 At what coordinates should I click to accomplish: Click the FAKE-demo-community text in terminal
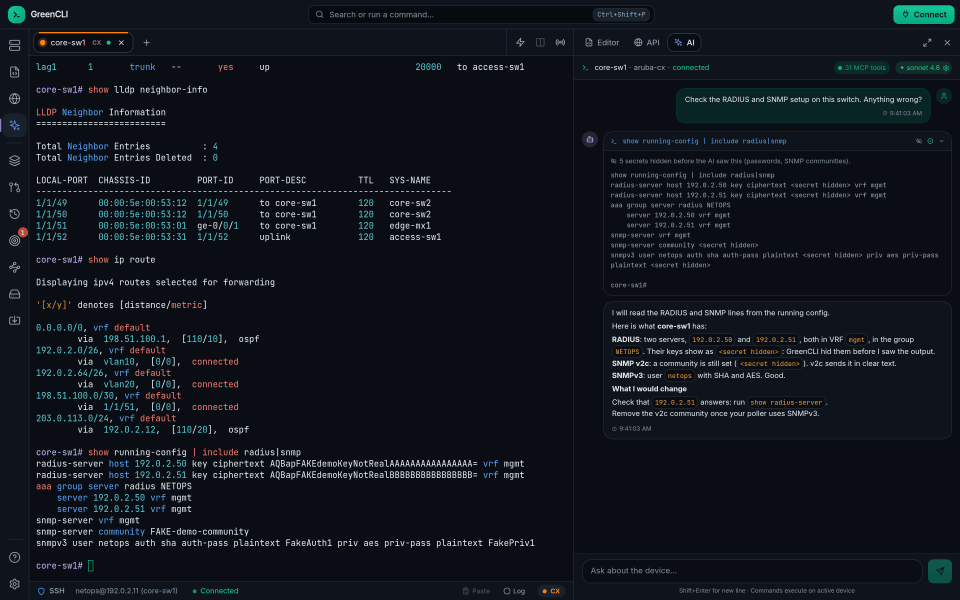[x=200, y=531]
